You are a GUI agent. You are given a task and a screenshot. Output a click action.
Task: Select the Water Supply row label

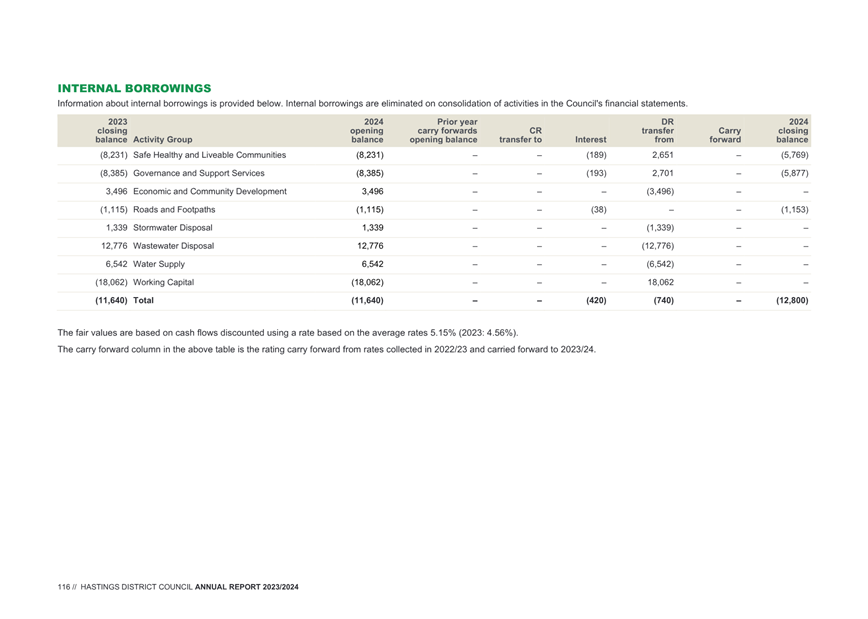click(x=159, y=264)
